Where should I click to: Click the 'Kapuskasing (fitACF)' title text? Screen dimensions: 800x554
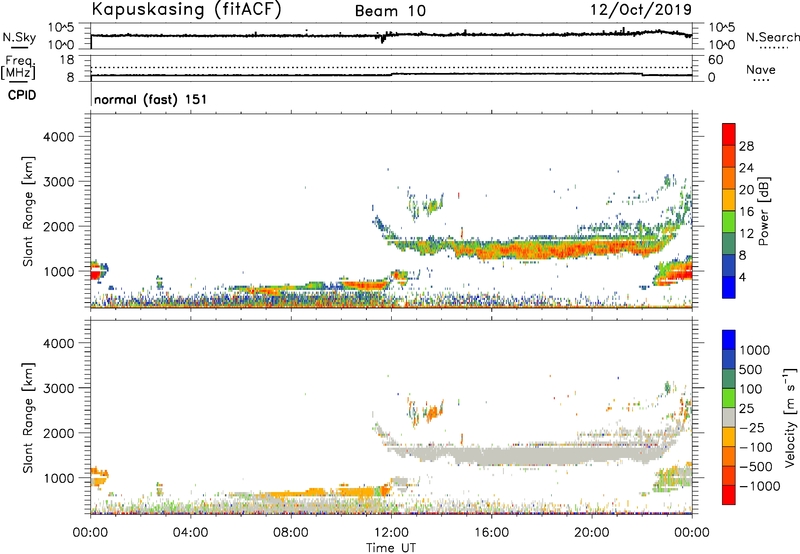tap(186, 9)
